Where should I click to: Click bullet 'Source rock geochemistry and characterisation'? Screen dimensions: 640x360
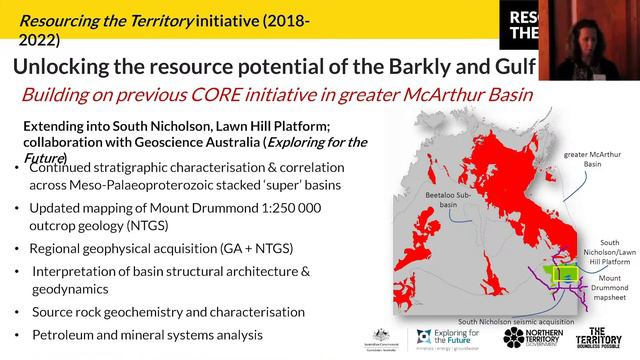168,312
